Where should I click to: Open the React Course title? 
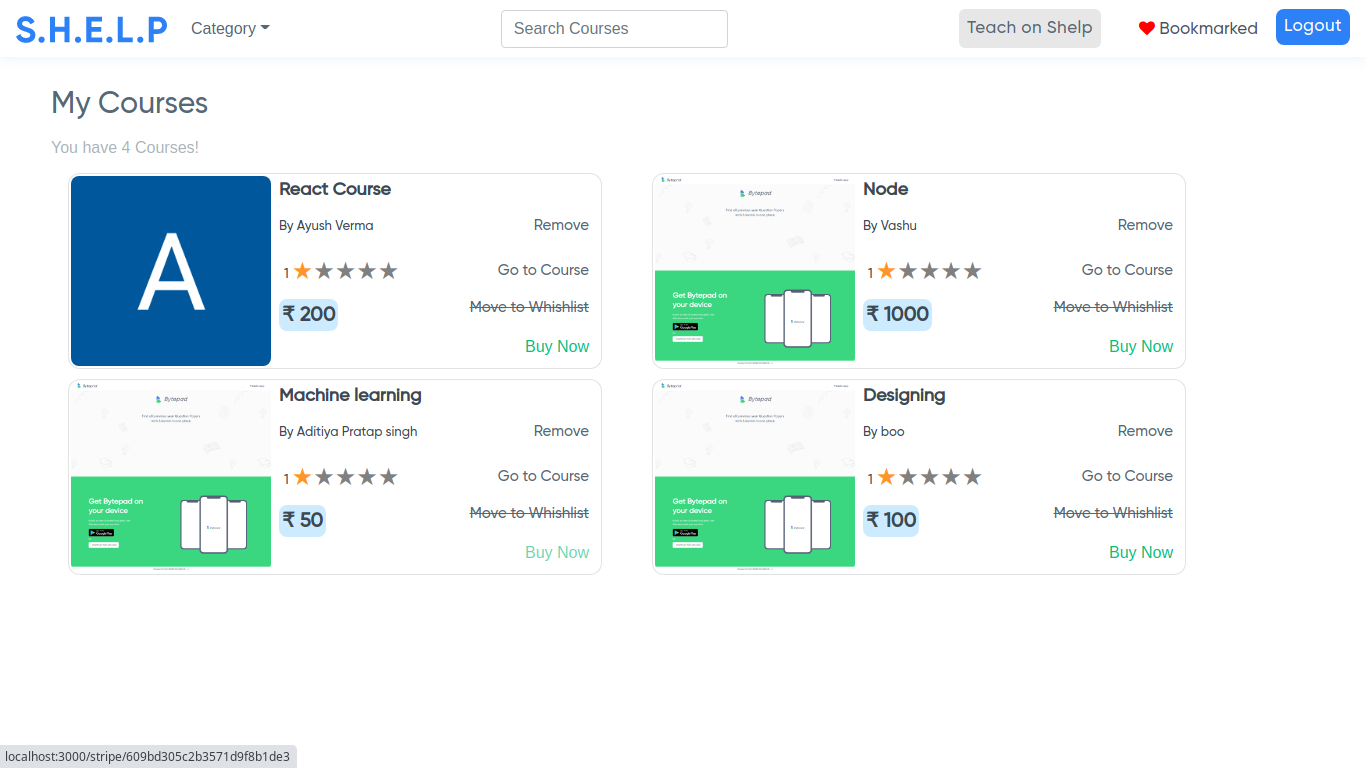click(x=335, y=189)
